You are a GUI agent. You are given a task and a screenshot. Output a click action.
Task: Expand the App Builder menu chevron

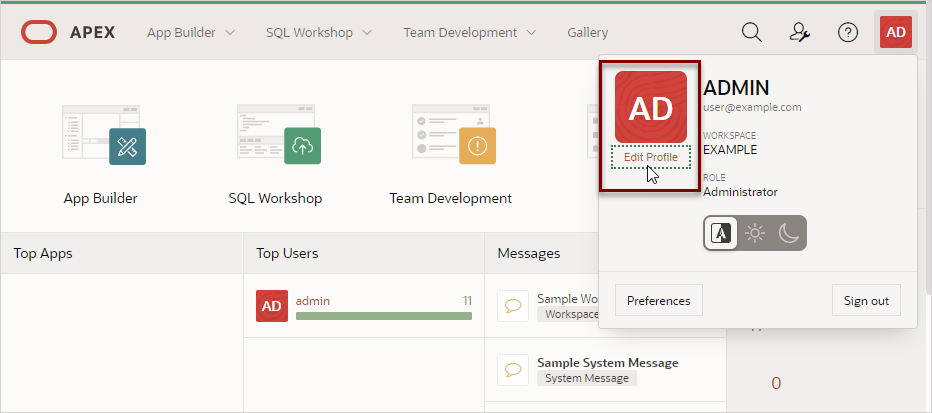tap(231, 33)
